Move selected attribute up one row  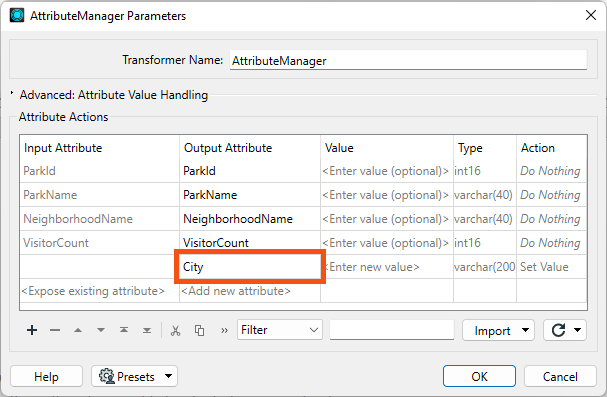tap(78, 330)
